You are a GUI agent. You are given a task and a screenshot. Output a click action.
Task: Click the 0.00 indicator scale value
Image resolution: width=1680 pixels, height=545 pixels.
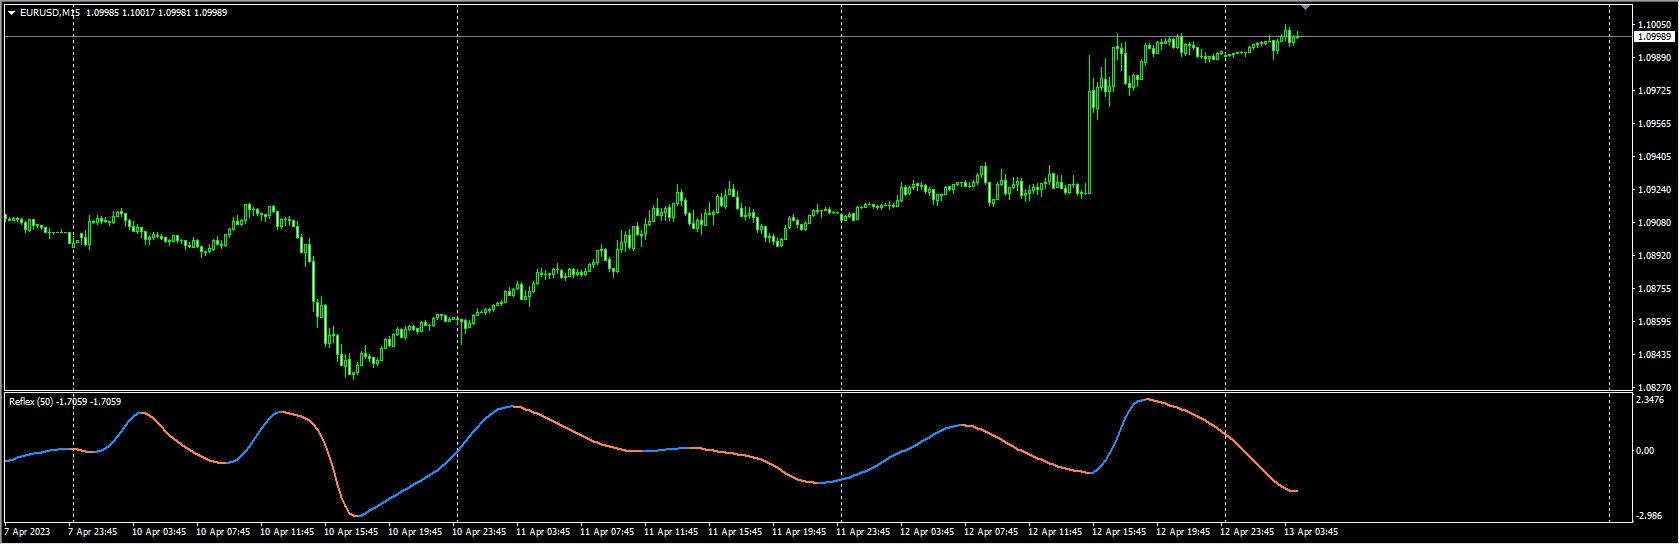[x=1645, y=451]
